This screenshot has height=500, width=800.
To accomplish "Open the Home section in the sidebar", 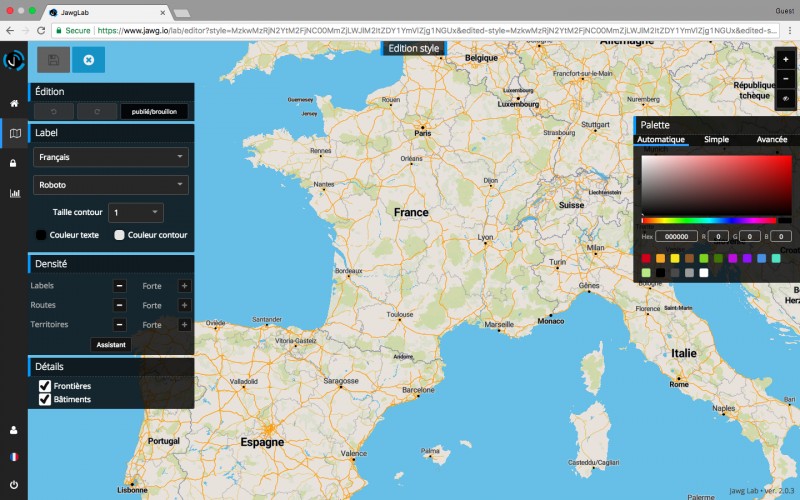I will [x=14, y=103].
